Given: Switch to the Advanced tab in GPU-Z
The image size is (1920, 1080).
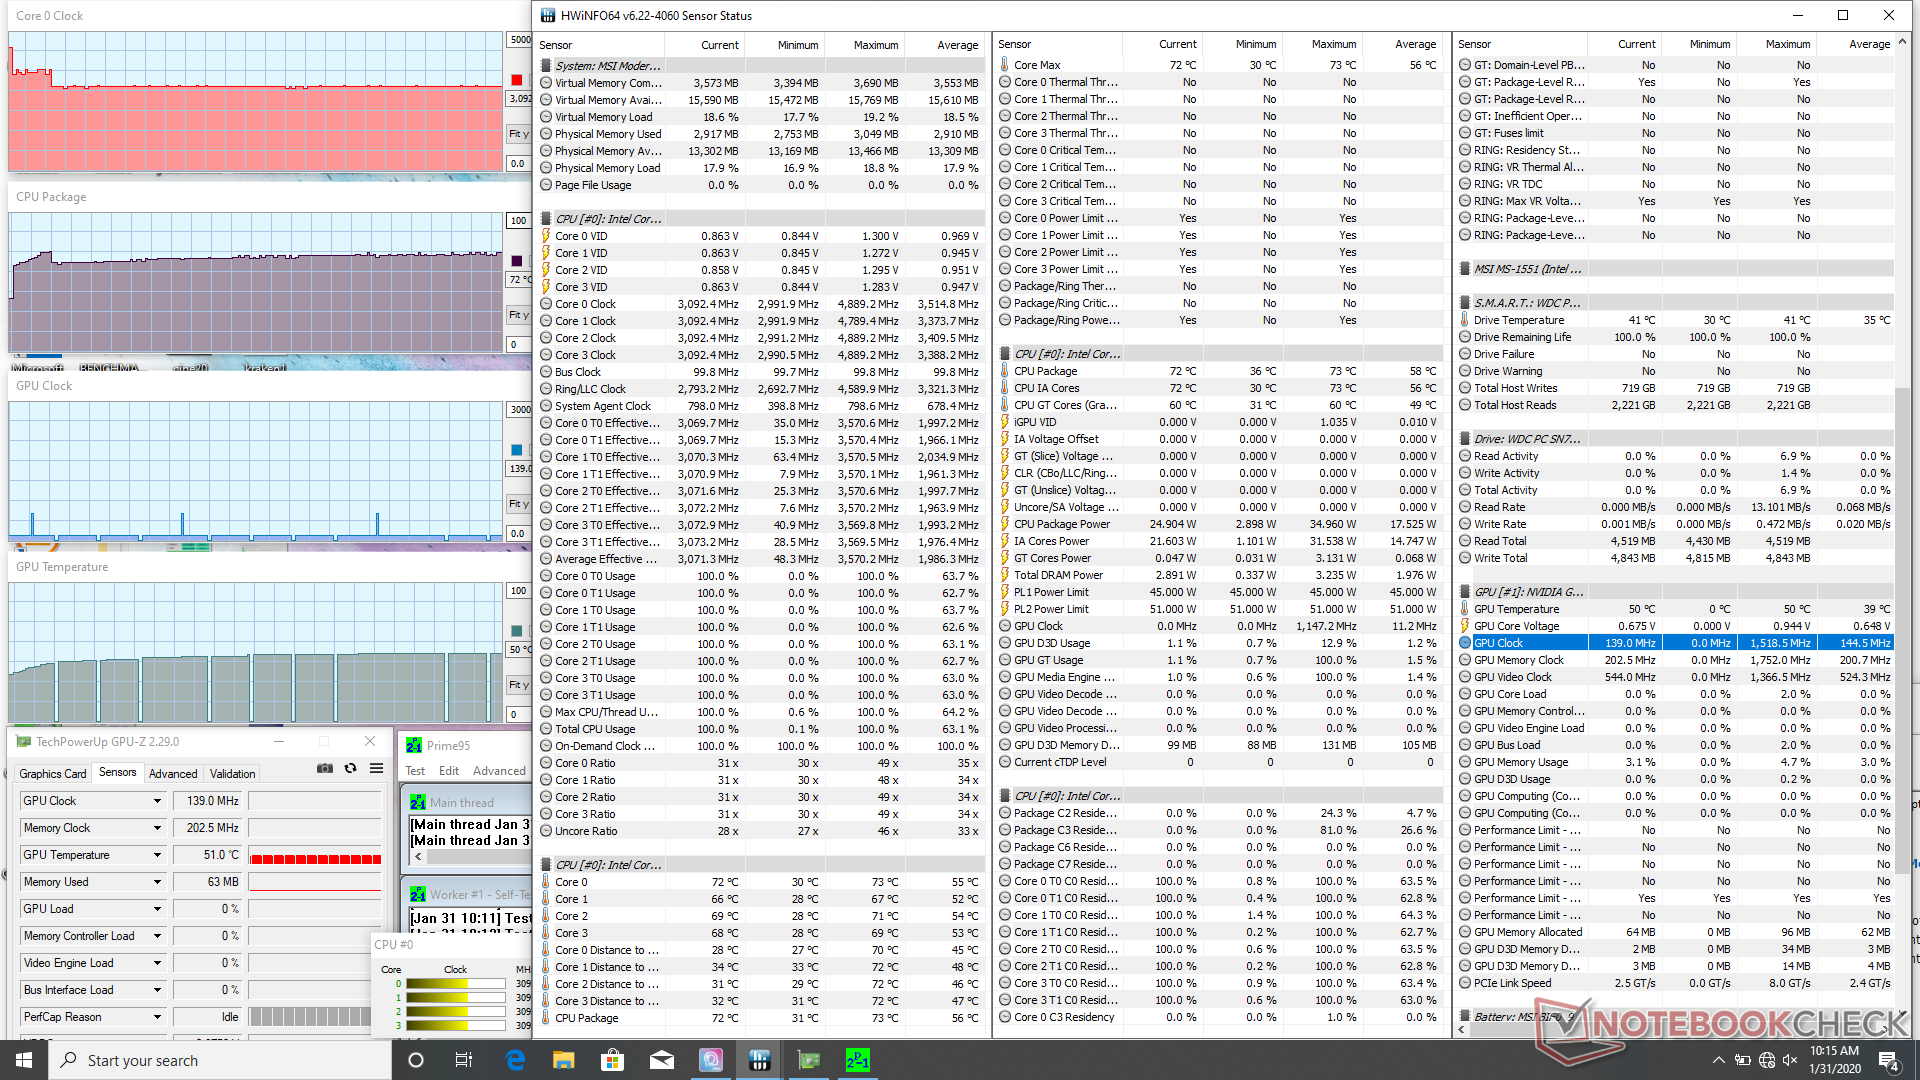Looking at the screenshot, I should [173, 773].
